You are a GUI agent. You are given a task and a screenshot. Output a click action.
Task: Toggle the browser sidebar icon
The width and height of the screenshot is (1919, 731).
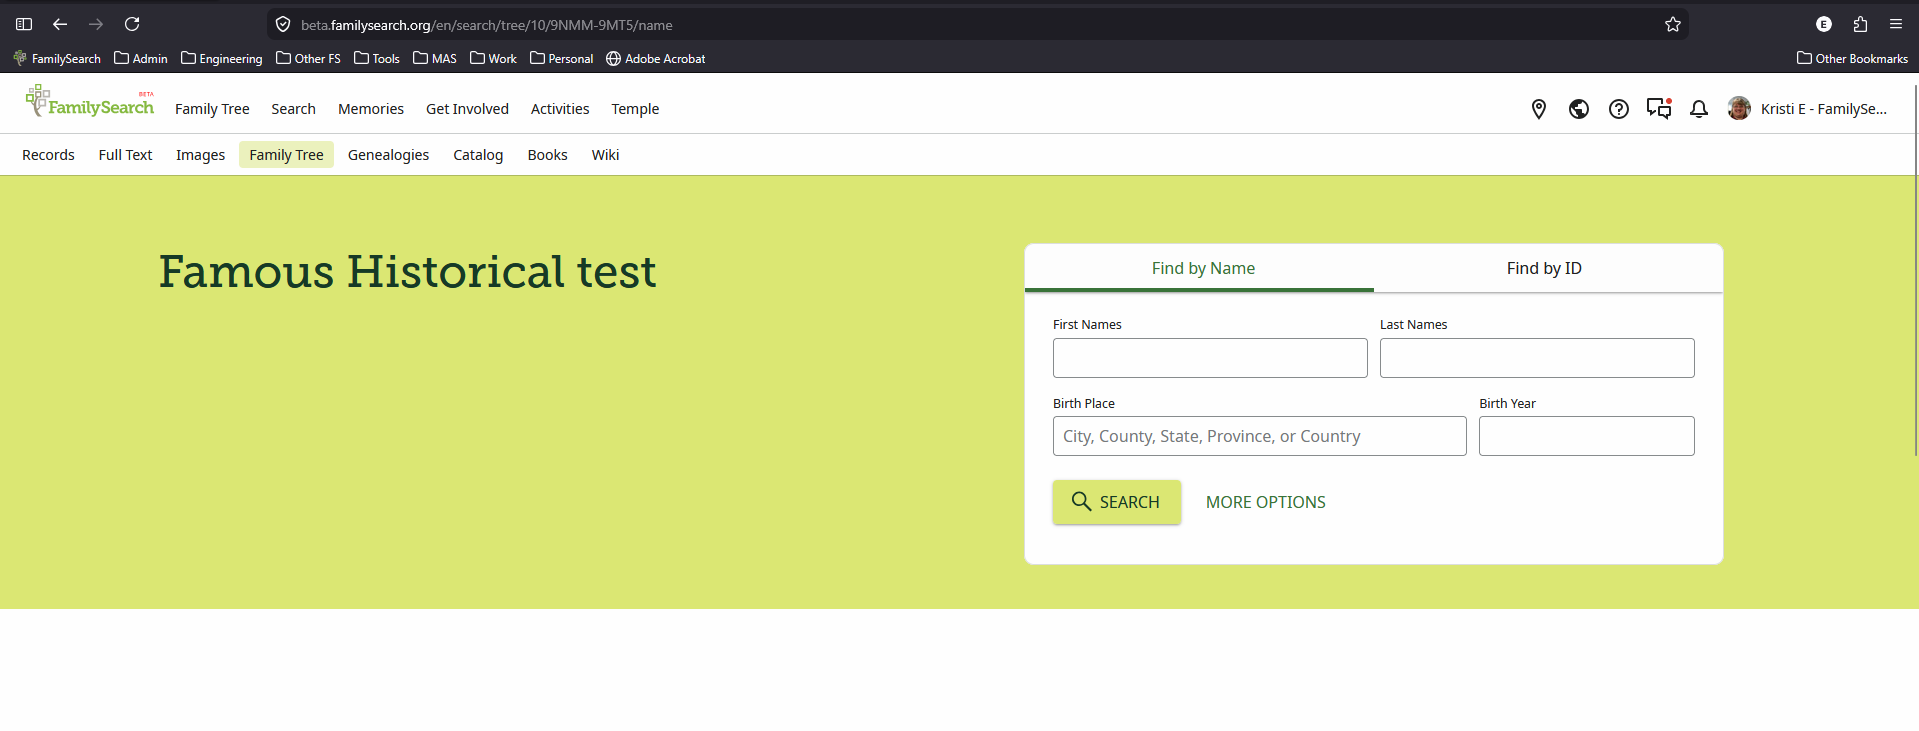[x=24, y=24]
